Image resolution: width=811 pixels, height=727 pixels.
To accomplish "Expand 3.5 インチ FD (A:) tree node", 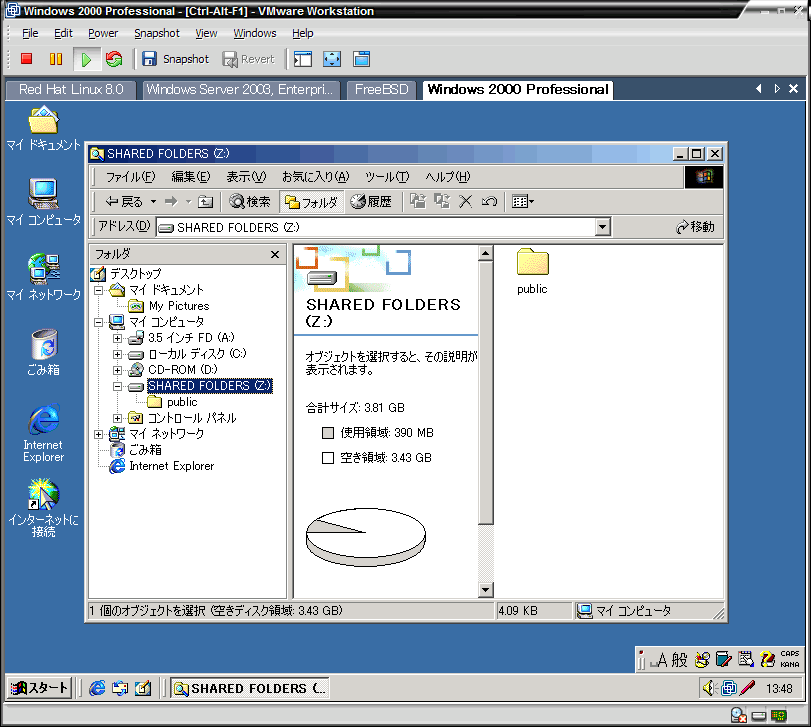I will click(117, 339).
